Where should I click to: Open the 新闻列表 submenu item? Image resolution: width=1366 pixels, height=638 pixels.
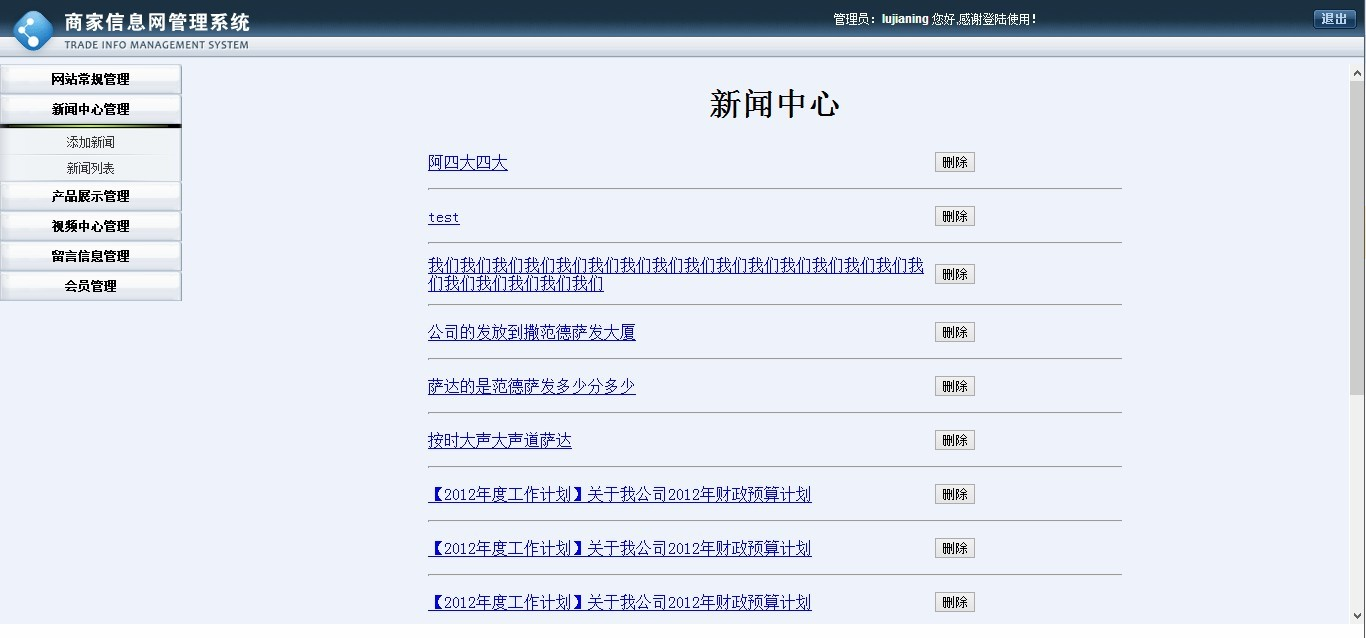tap(91, 168)
